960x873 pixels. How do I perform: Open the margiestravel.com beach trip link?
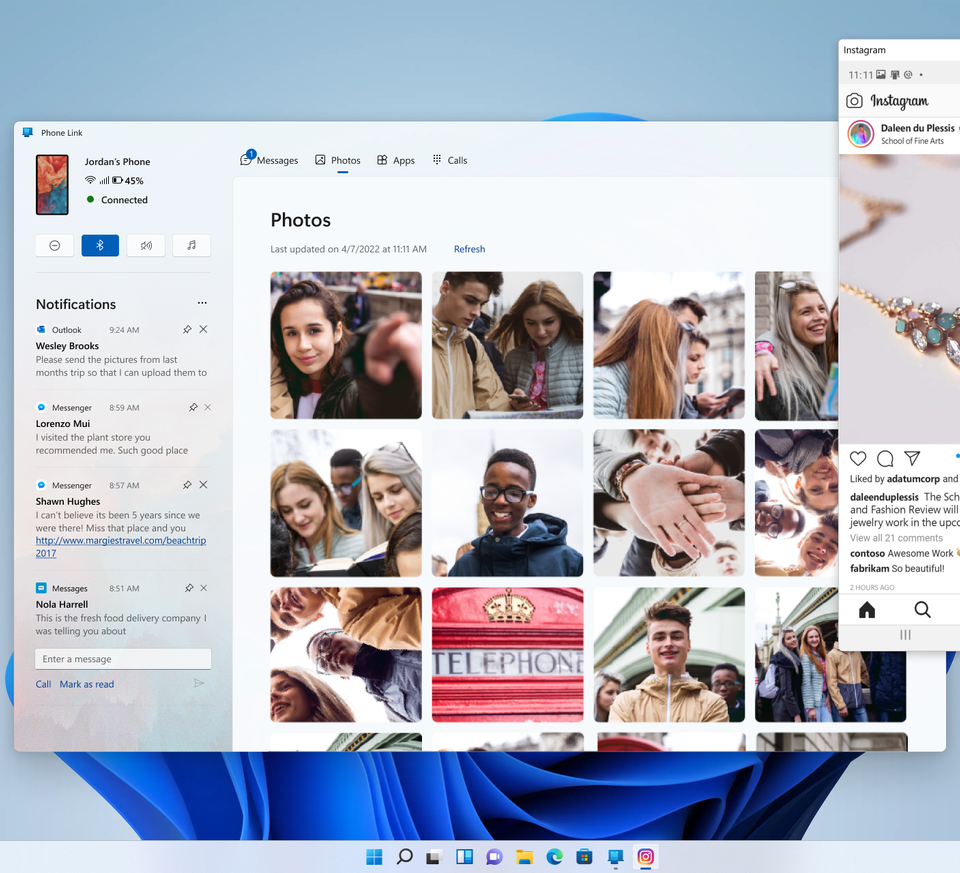pos(120,546)
